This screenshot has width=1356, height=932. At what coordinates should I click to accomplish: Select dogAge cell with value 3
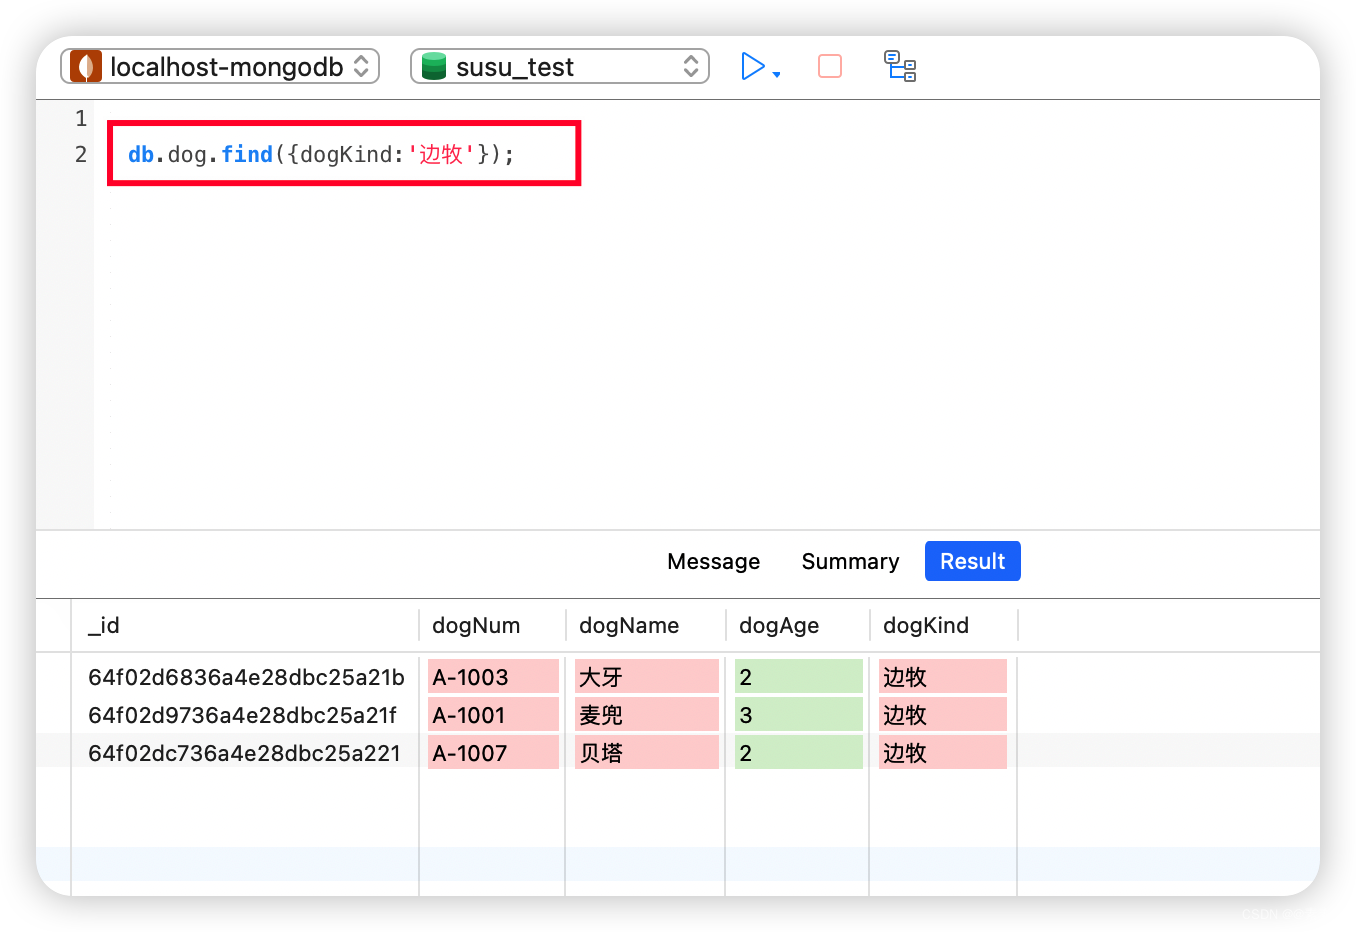(799, 715)
